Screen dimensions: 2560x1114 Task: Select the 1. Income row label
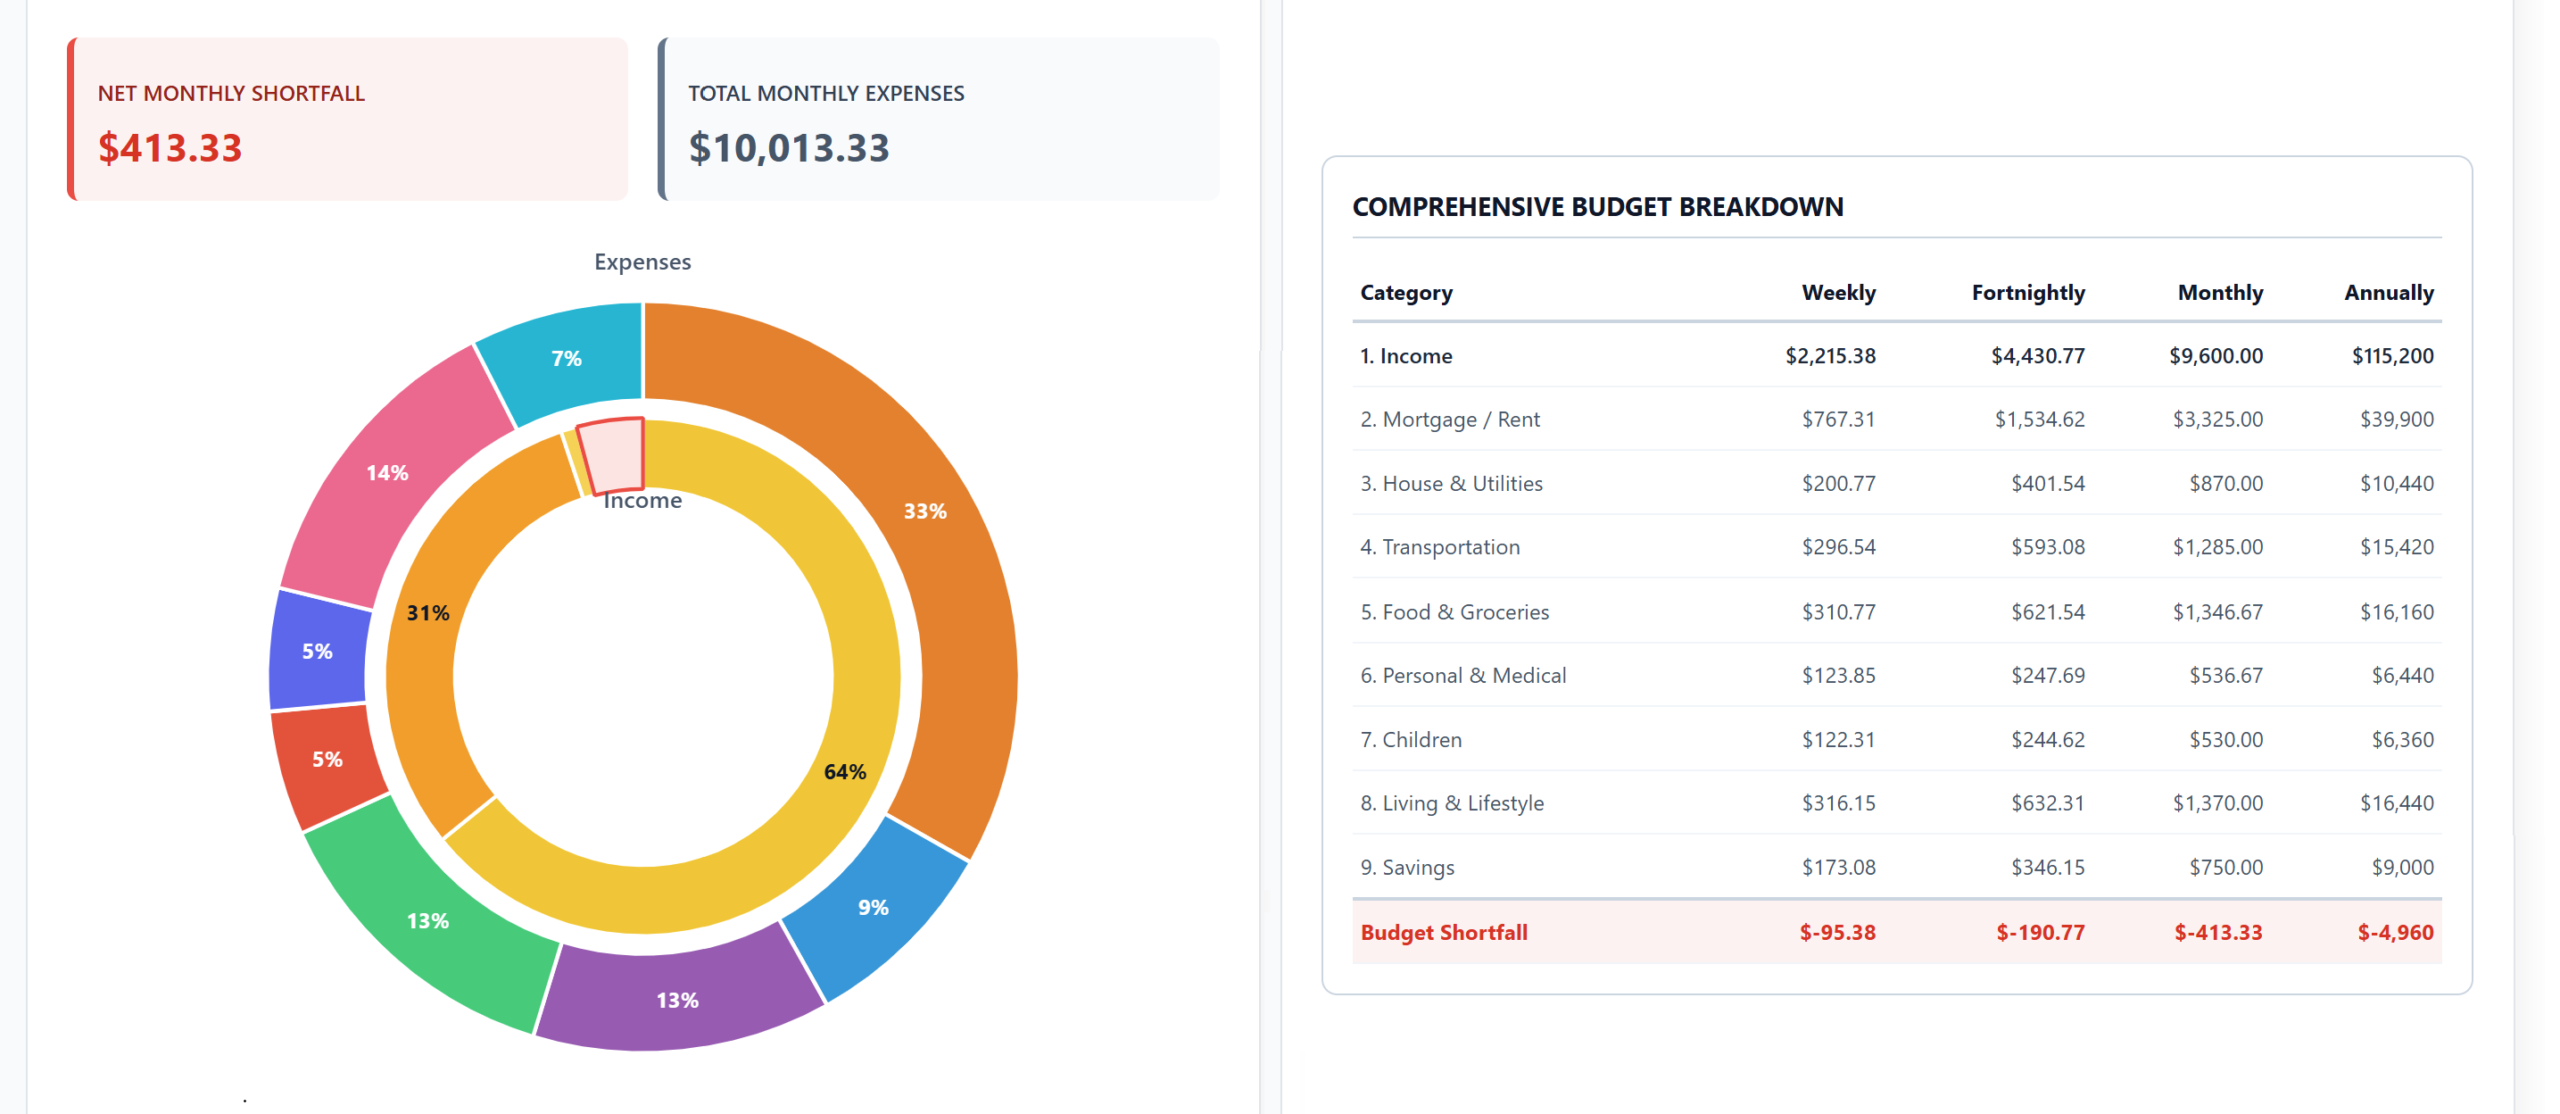[1406, 356]
